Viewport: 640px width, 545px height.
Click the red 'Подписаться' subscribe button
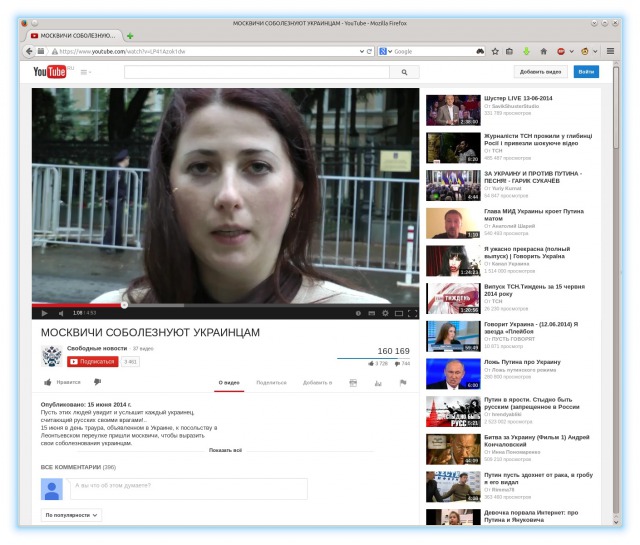[92, 361]
